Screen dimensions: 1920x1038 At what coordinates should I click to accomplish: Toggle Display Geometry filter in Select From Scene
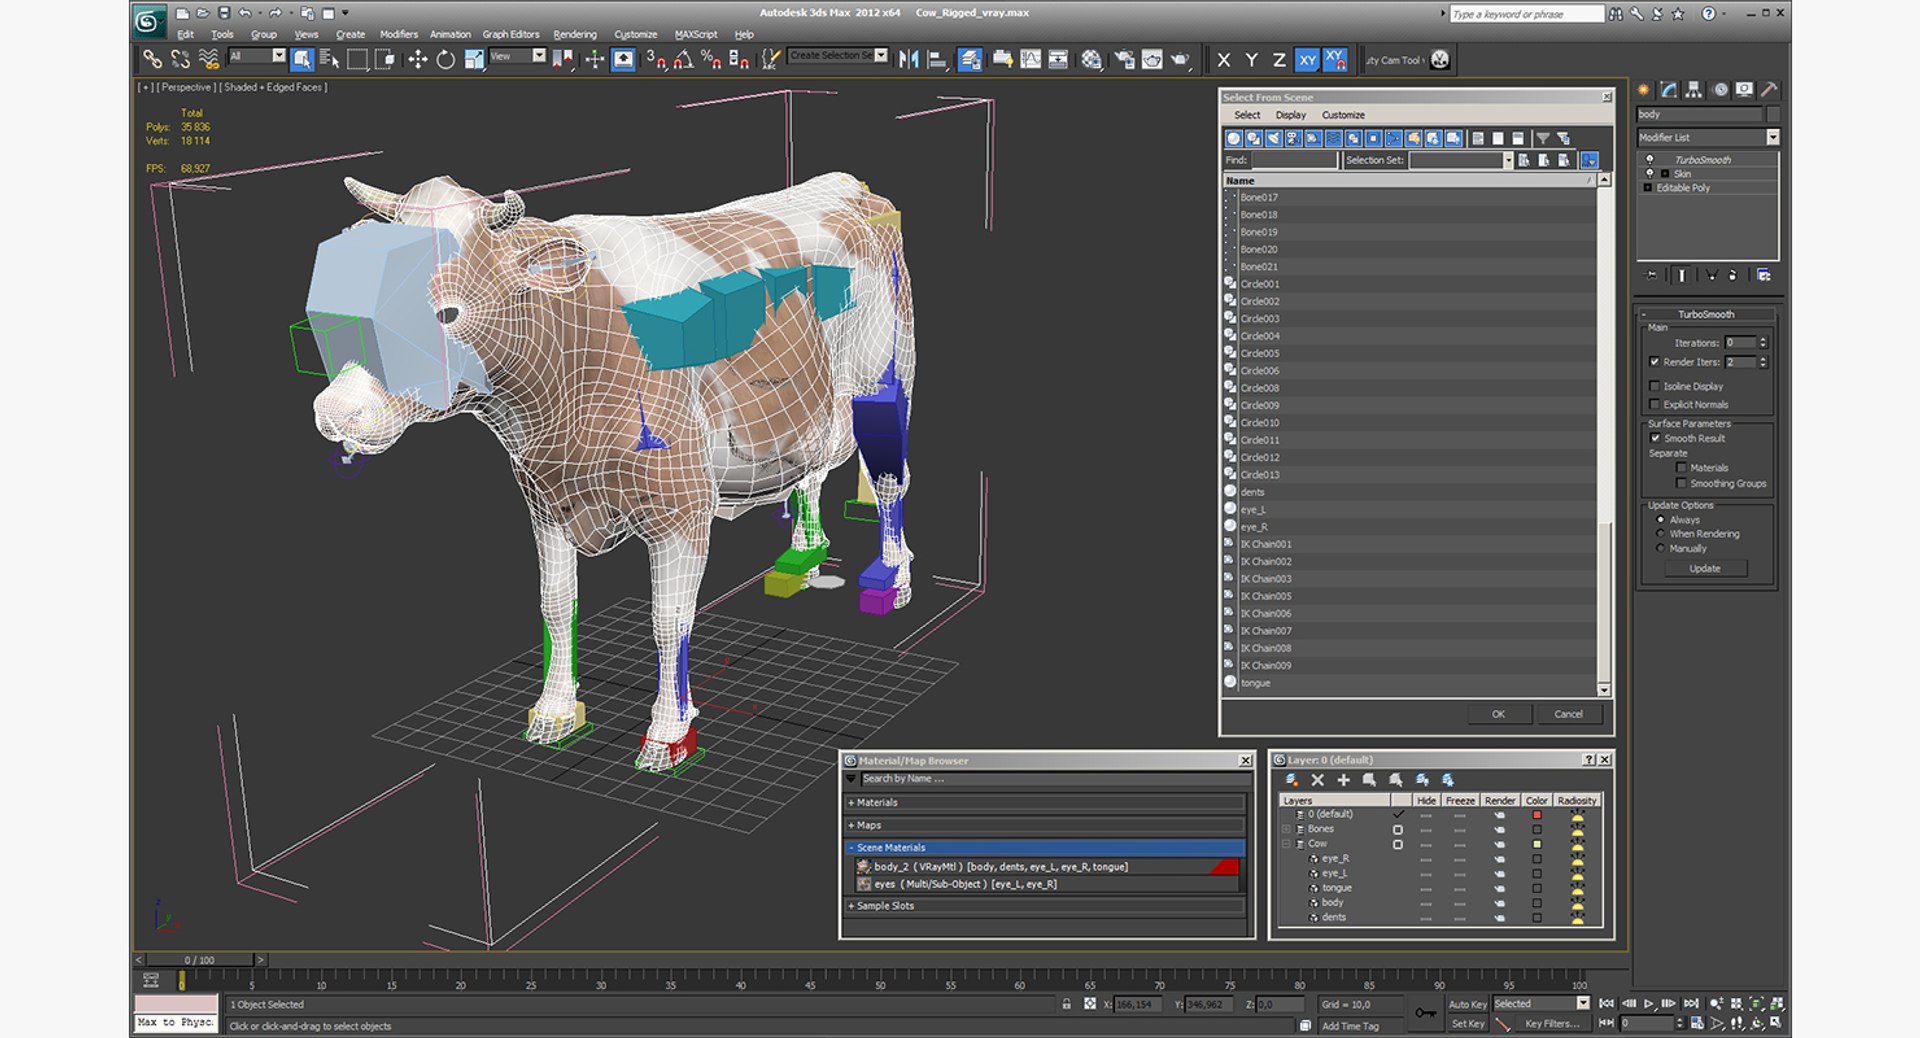point(1233,139)
